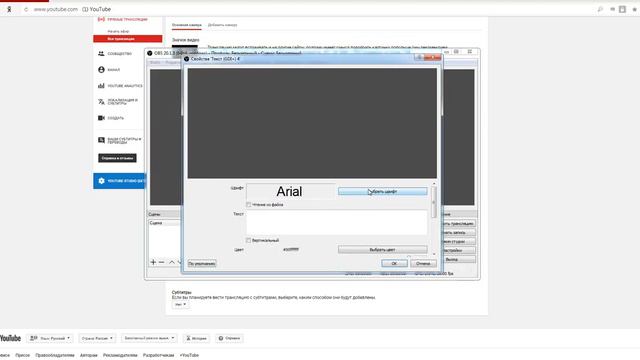The image size is (640, 360).
Task: Enable the Чтение из файла checkbox
Action: (x=249, y=204)
